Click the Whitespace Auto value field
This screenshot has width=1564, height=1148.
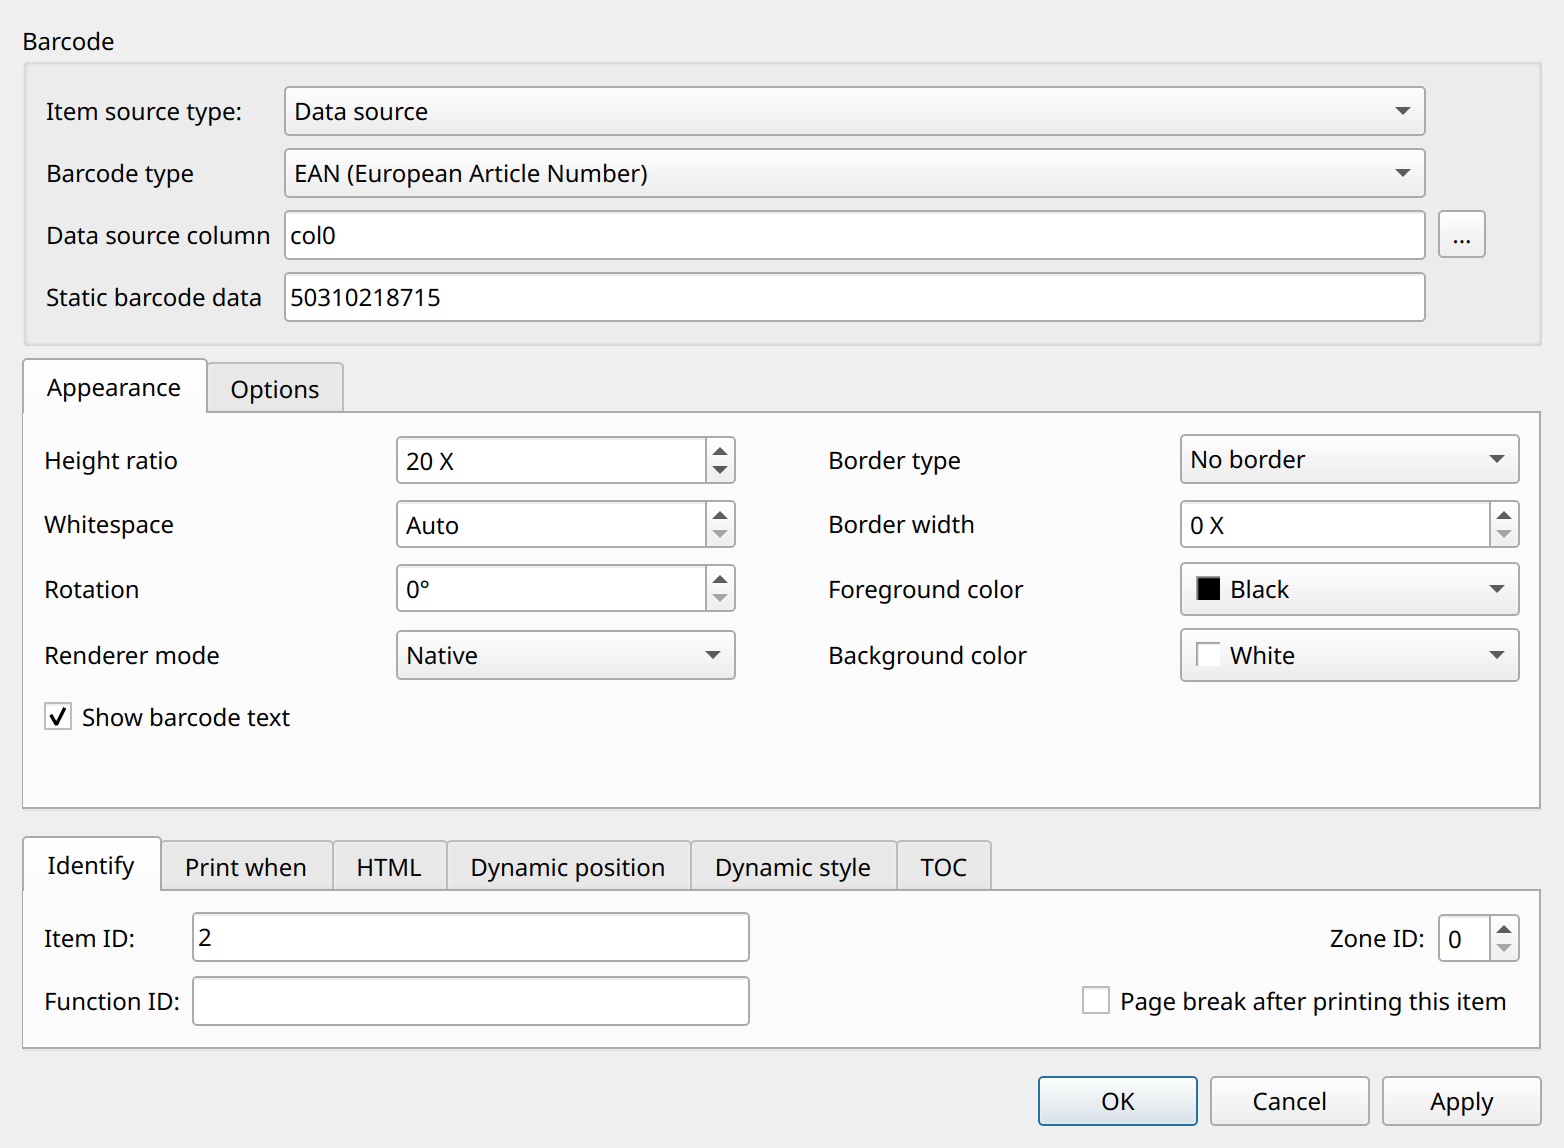(x=551, y=525)
